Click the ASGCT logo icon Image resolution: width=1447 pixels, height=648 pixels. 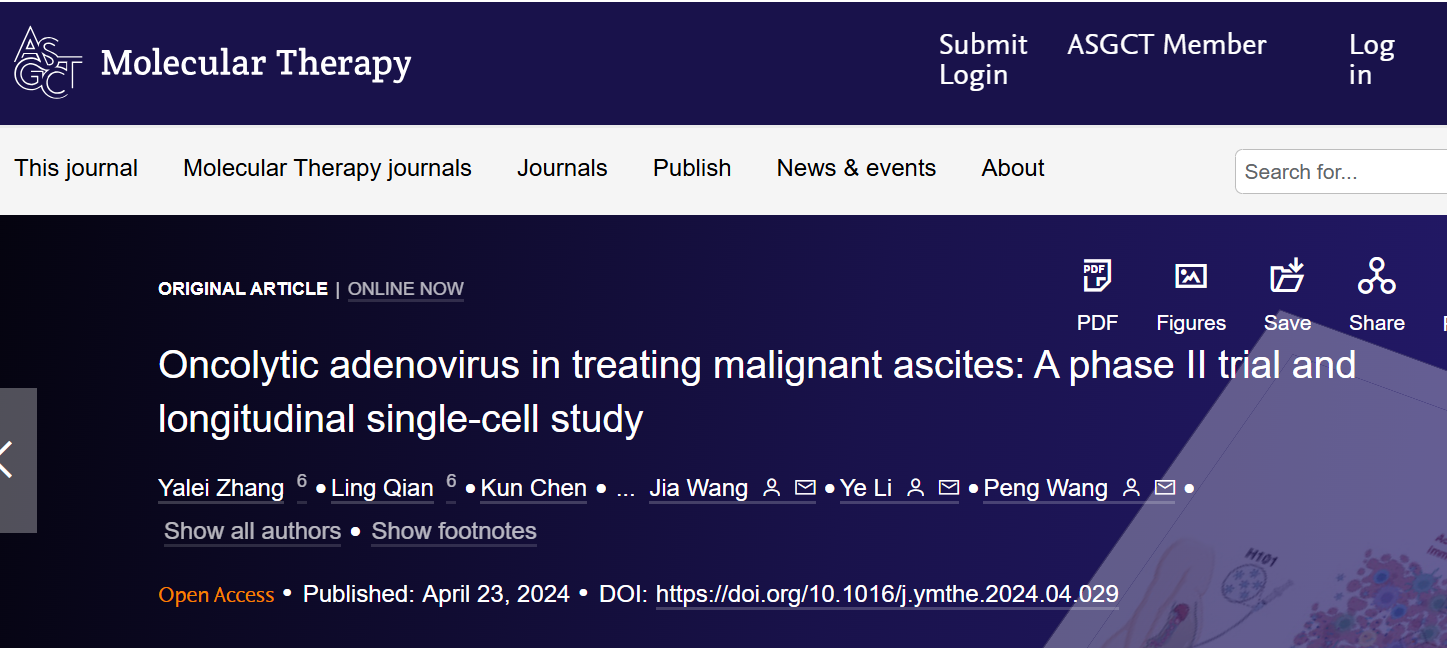(47, 62)
